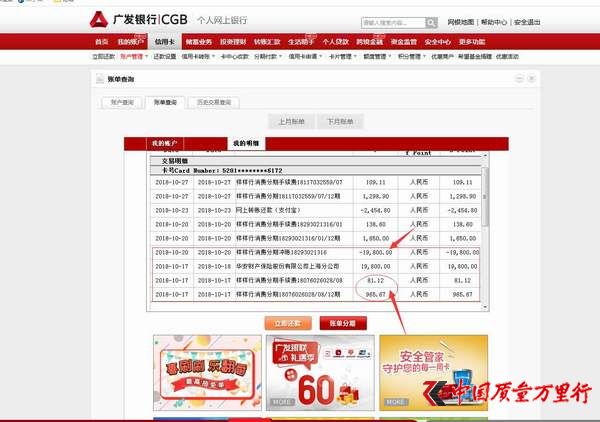Switch to the 账户查询 tab
This screenshot has height=422, width=600.
coord(122,103)
